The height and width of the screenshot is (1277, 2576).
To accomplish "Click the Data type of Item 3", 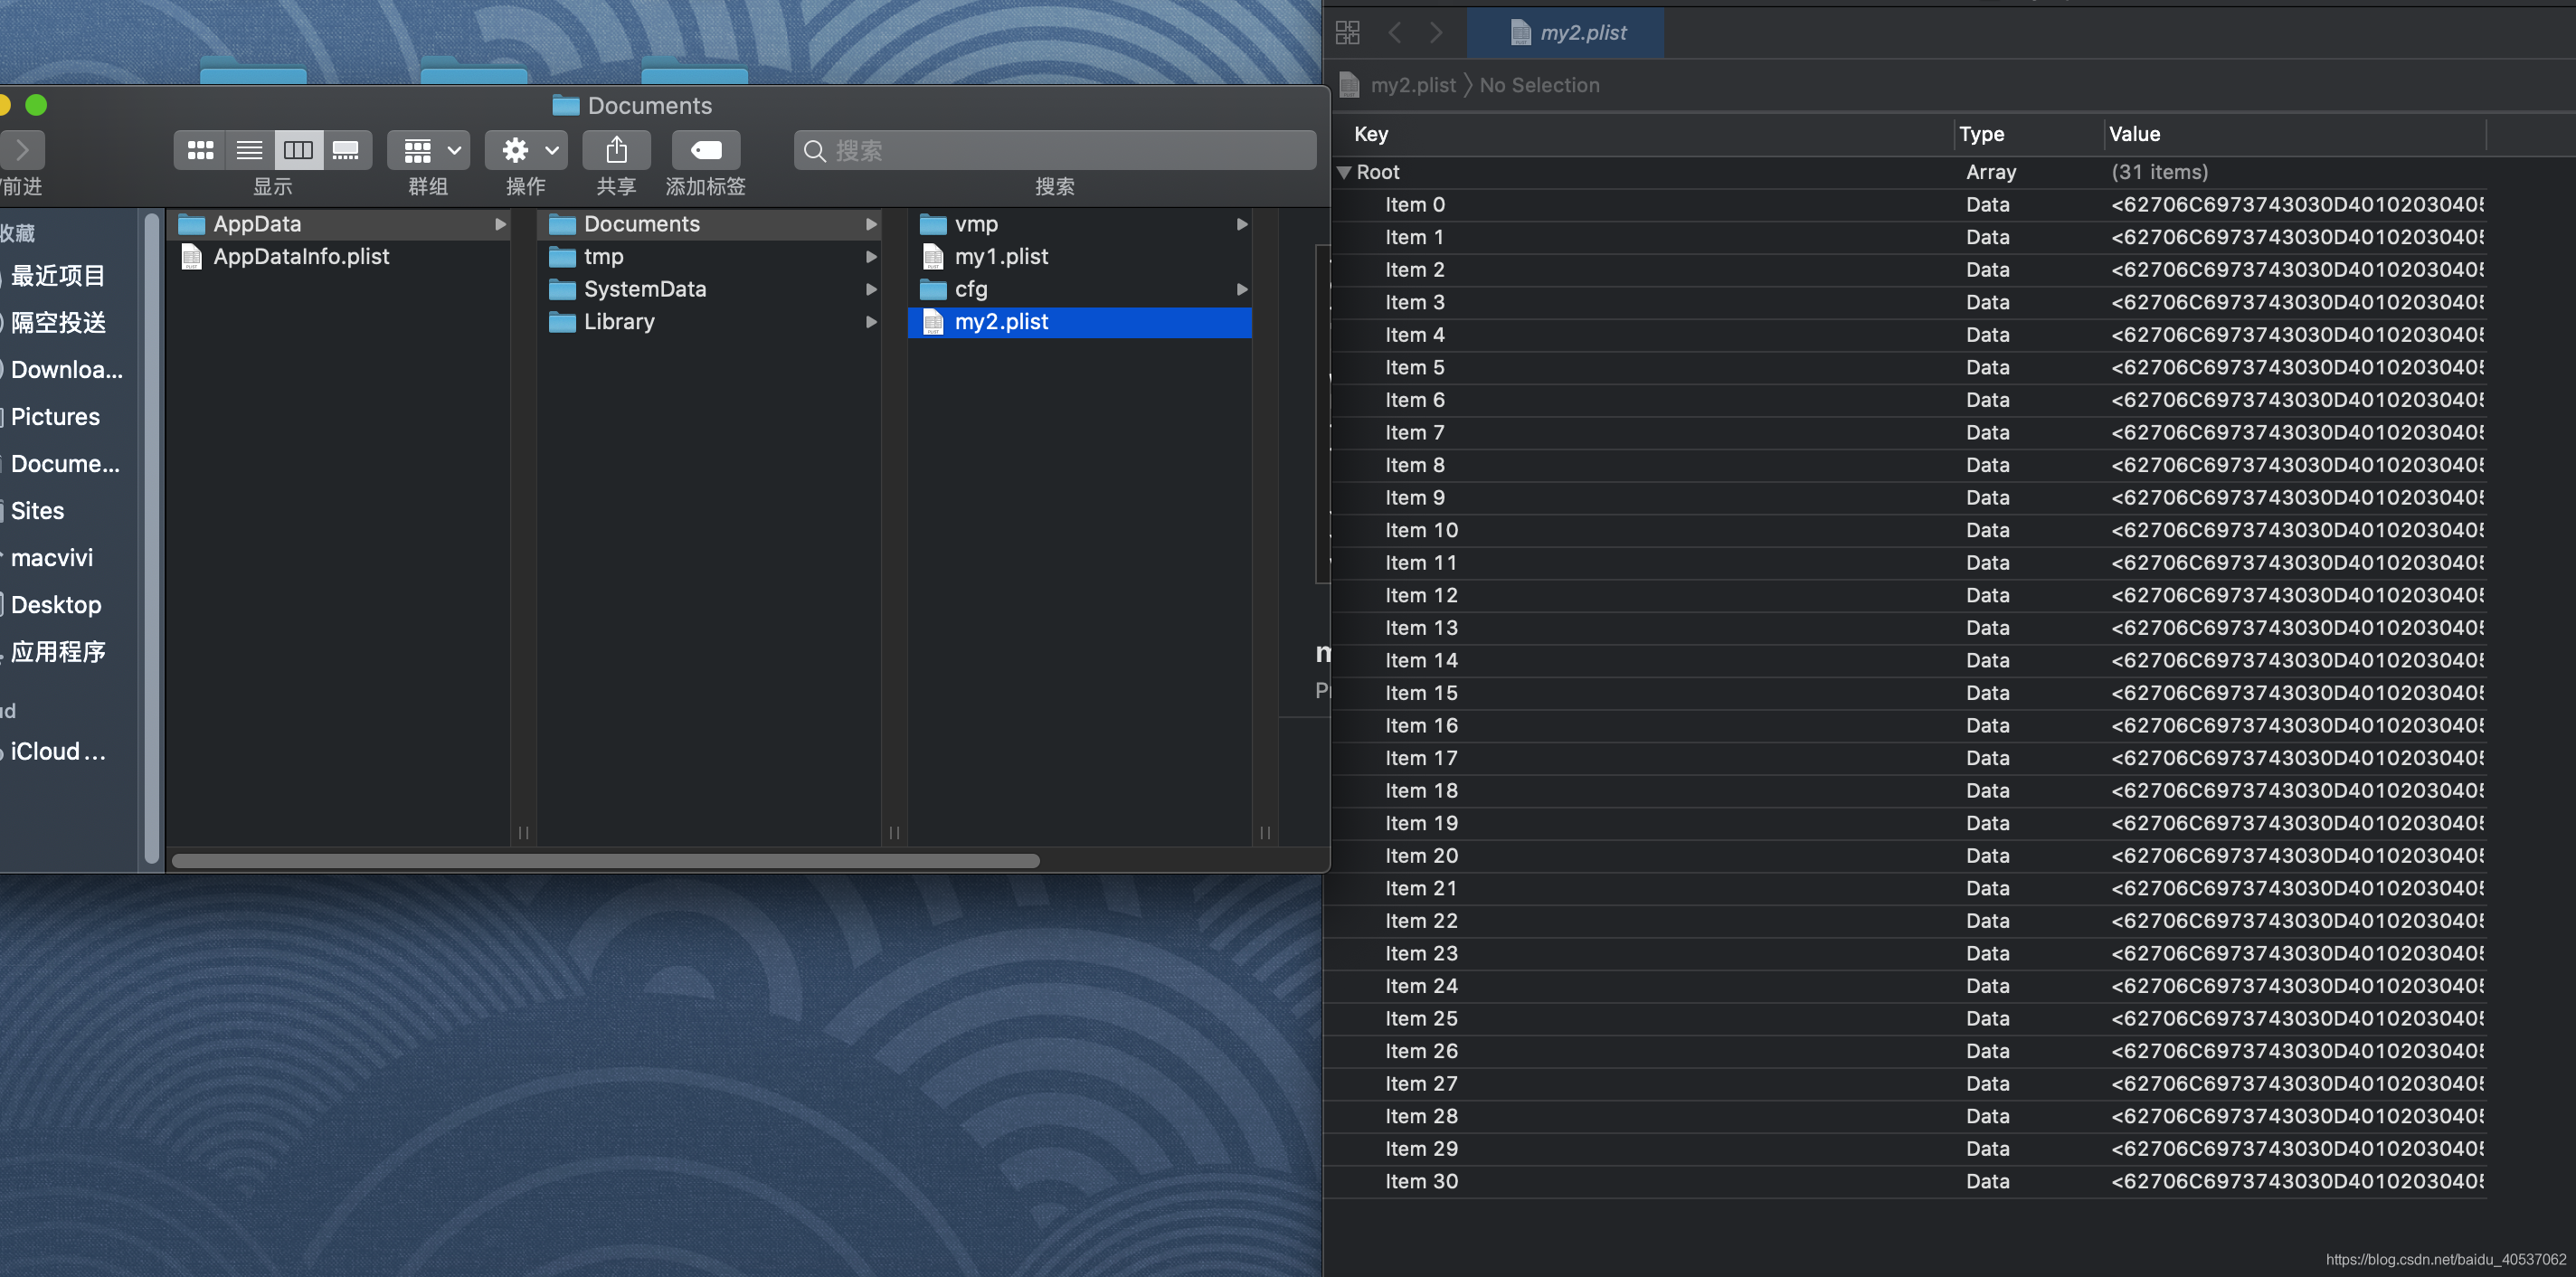I will tap(1987, 303).
